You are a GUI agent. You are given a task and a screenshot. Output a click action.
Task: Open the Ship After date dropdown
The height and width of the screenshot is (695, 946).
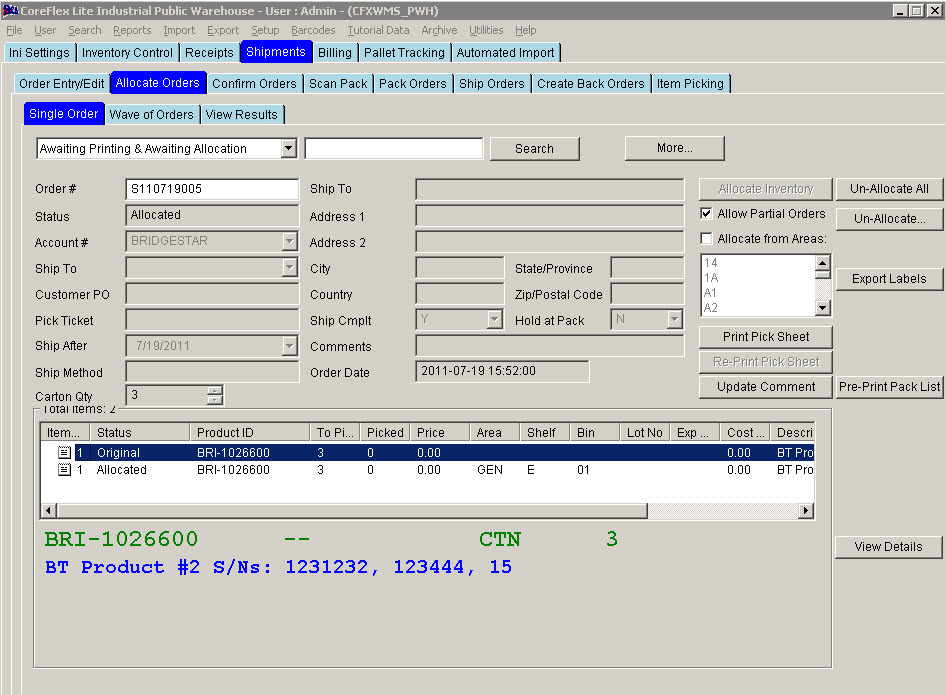tap(290, 346)
